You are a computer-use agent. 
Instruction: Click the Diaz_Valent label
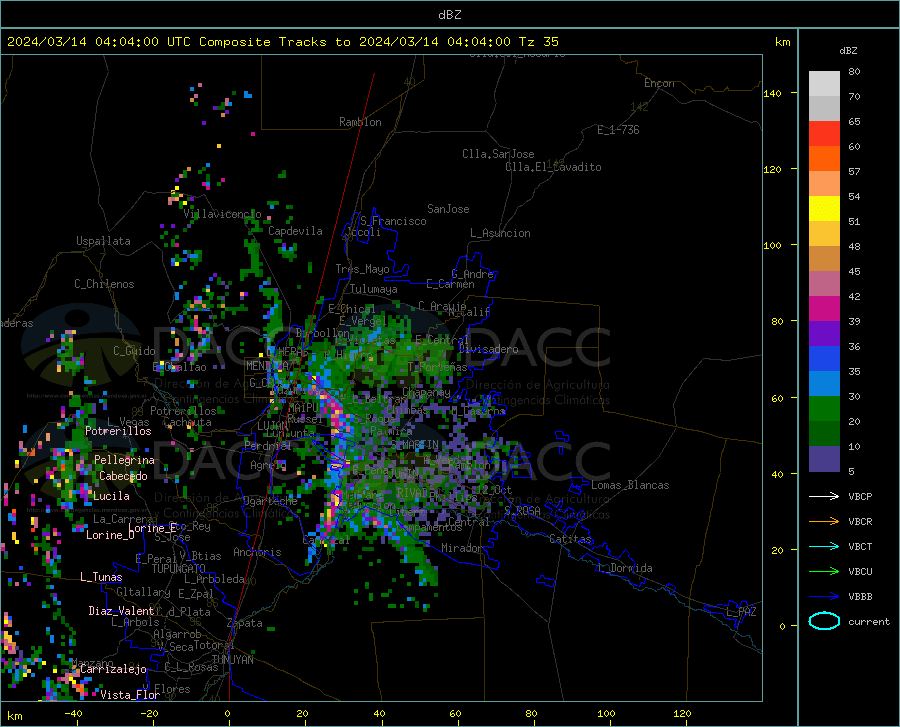click(x=121, y=611)
